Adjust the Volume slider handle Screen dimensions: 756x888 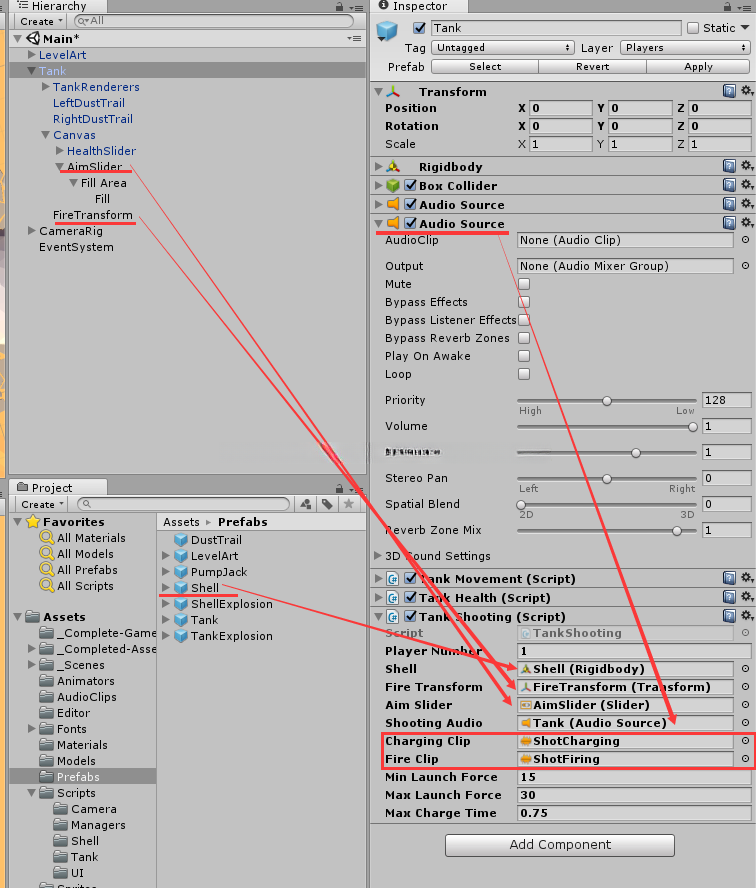(693, 427)
